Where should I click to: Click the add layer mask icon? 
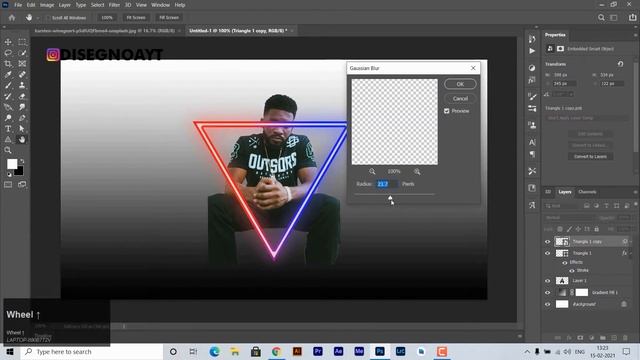(x=580, y=338)
